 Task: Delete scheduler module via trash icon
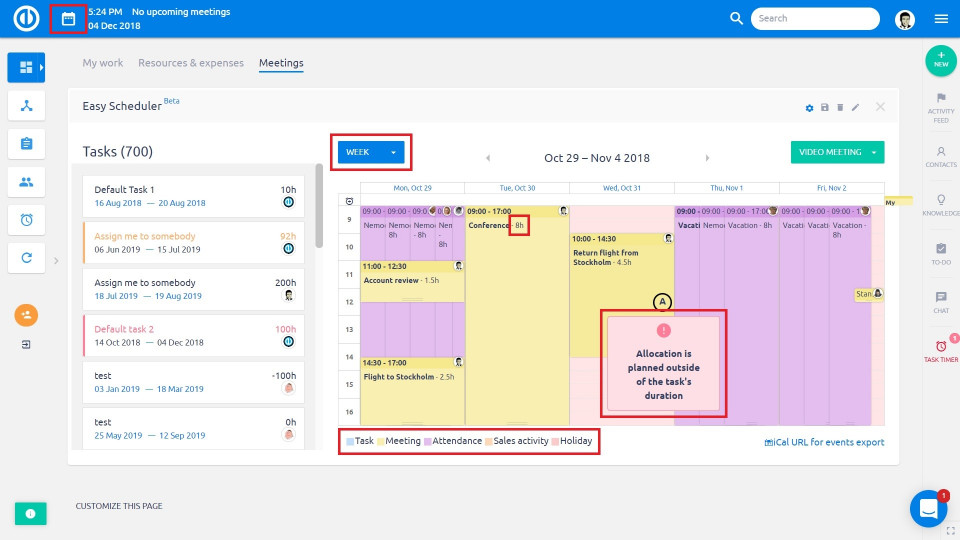[840, 107]
